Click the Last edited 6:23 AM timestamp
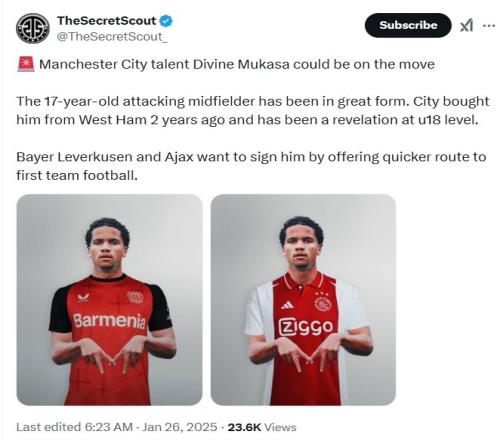500x440 pixels. point(74,427)
